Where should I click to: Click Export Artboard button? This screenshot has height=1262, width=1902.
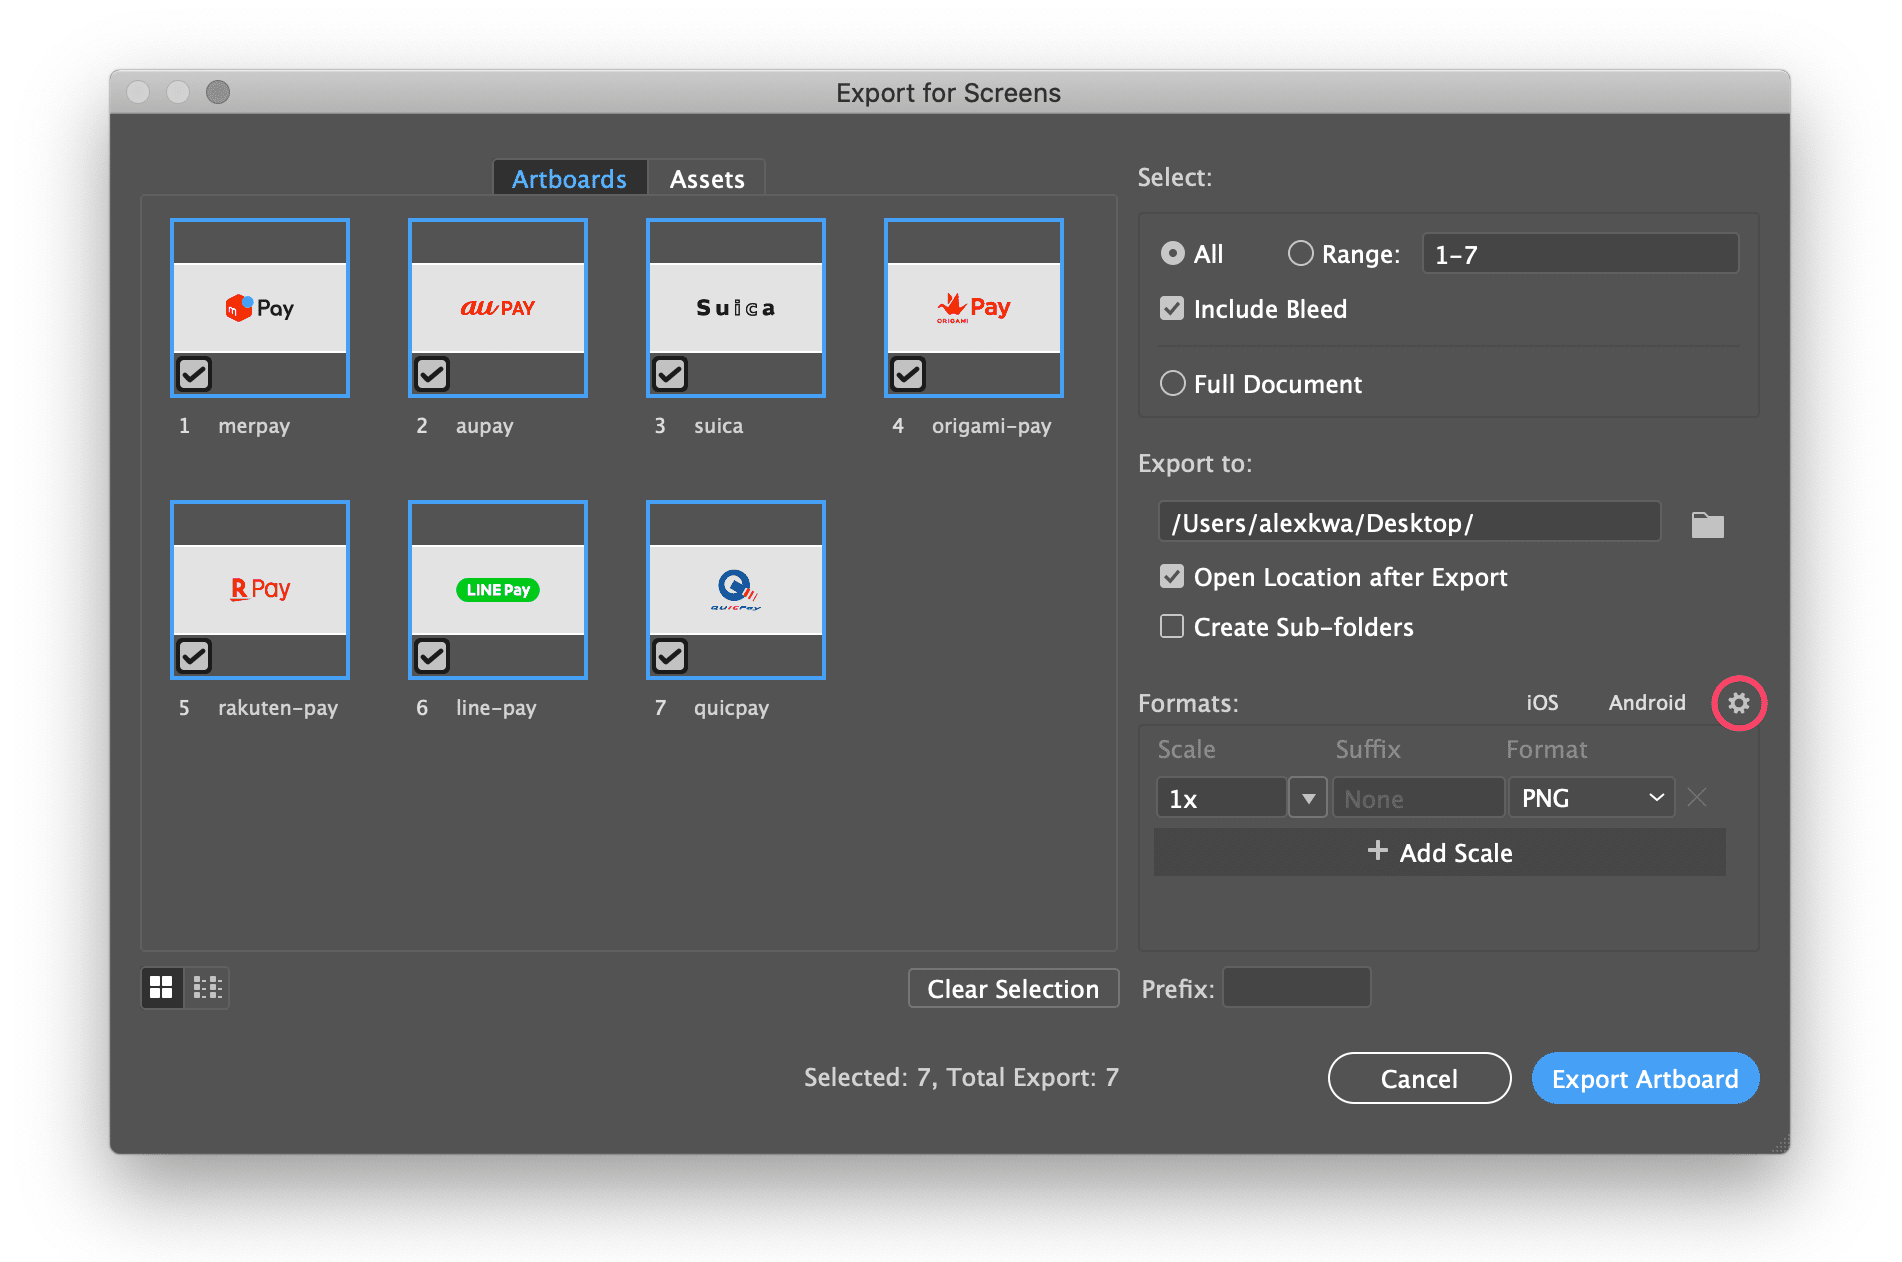pos(1645,1079)
